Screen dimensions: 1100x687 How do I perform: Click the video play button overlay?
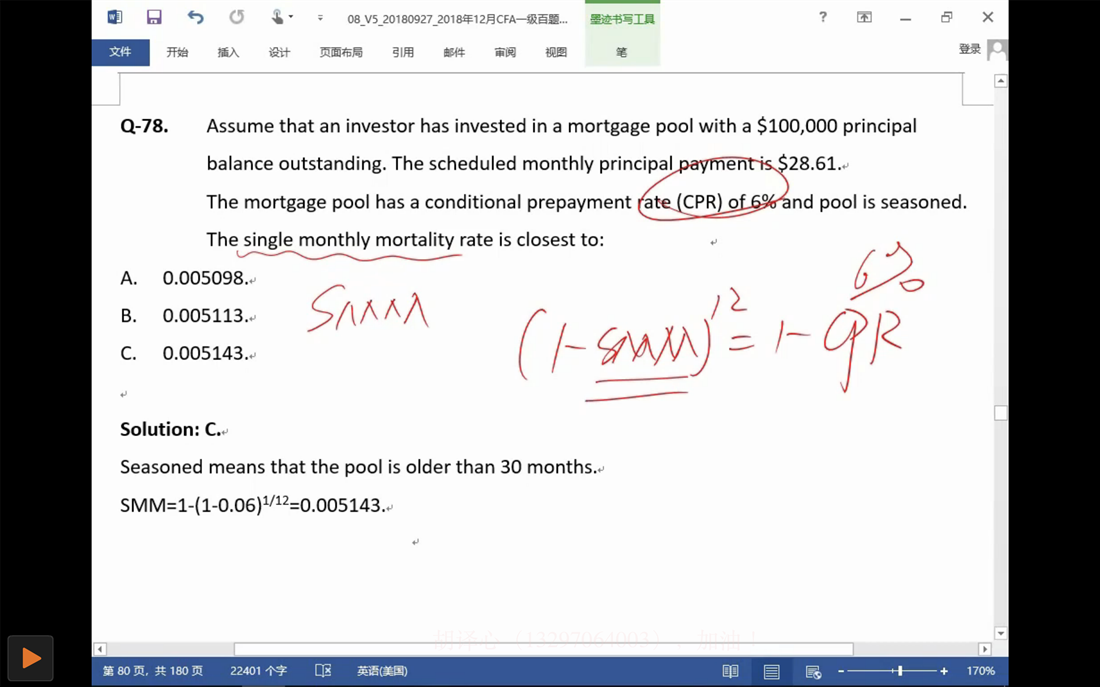[x=30, y=658]
